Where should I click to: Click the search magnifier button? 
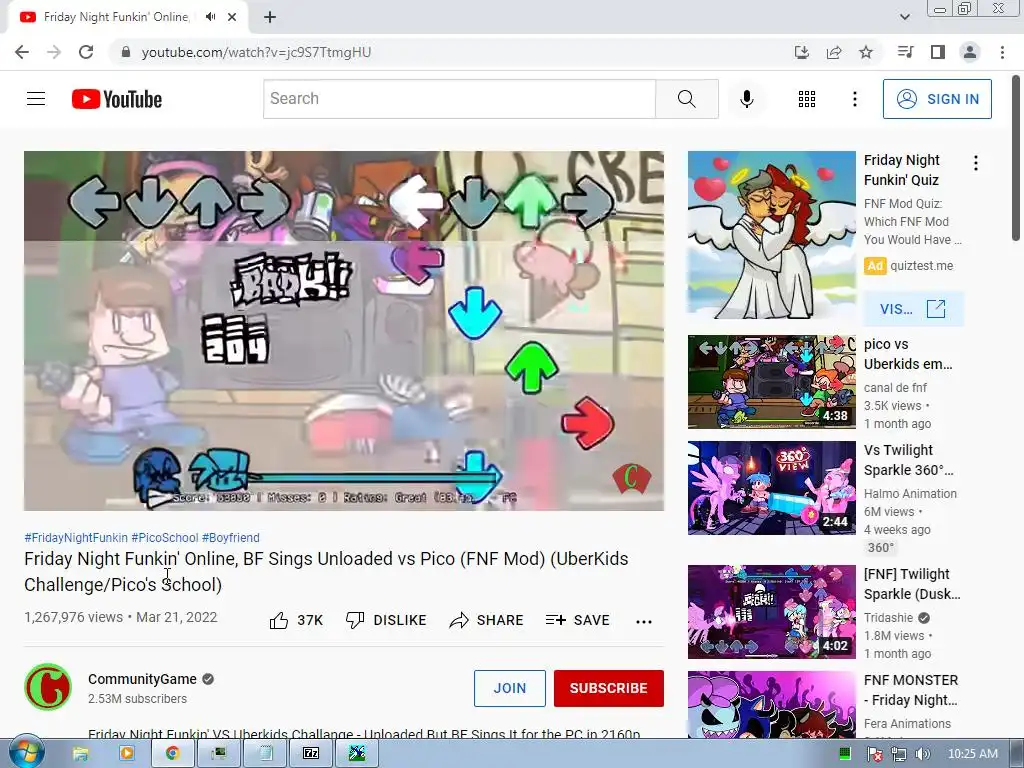tap(686, 99)
